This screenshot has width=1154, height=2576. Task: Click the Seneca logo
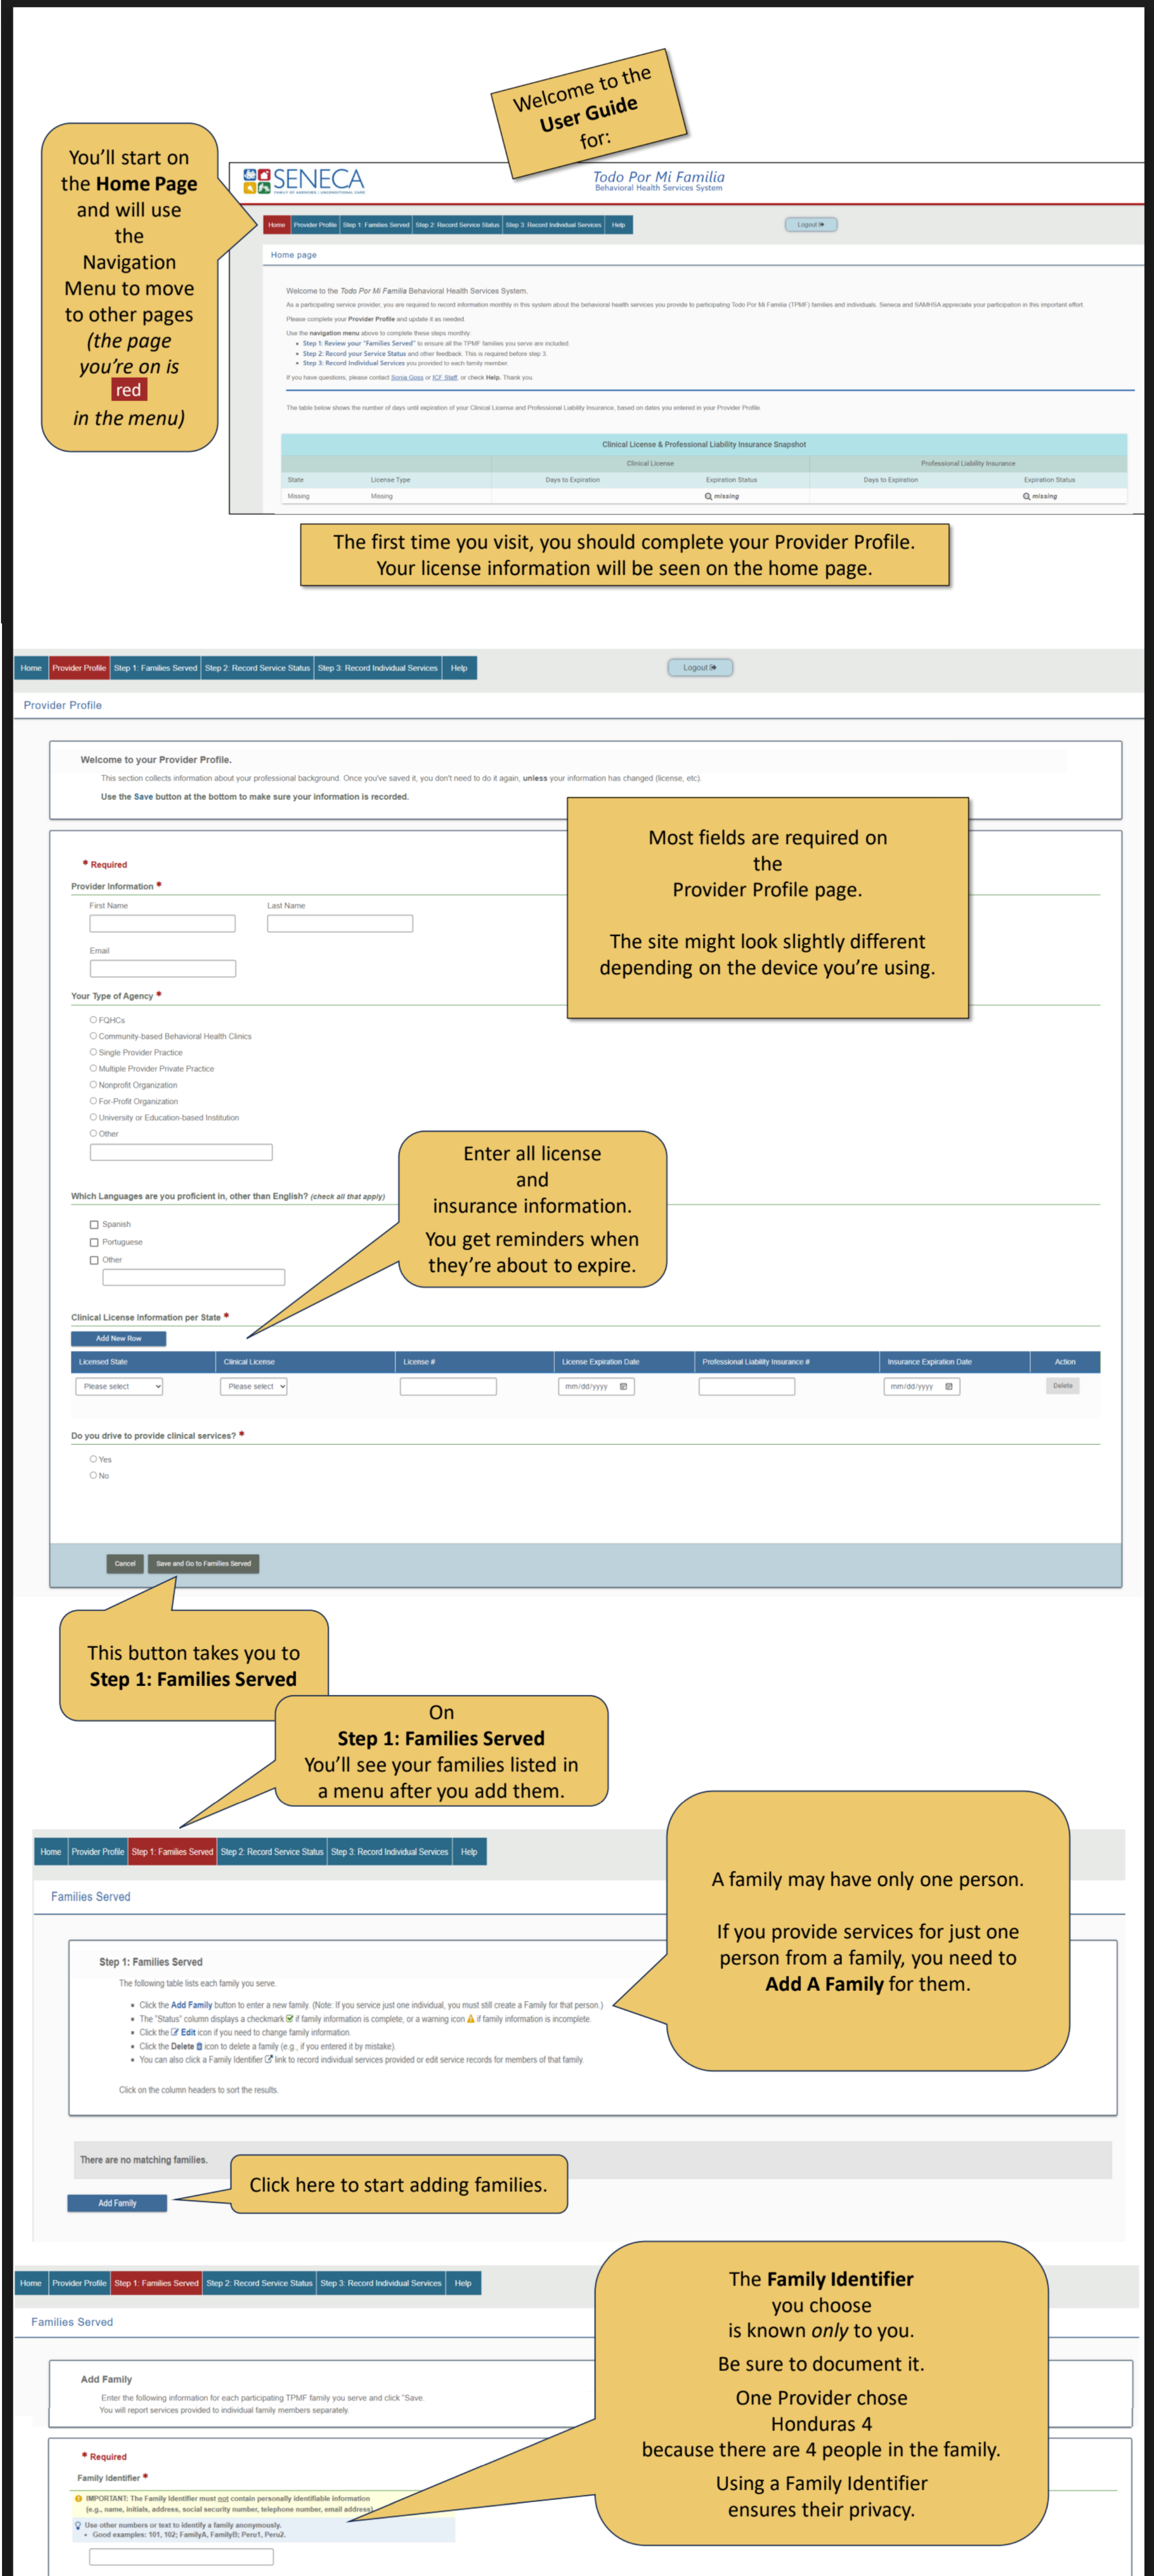coord(303,180)
